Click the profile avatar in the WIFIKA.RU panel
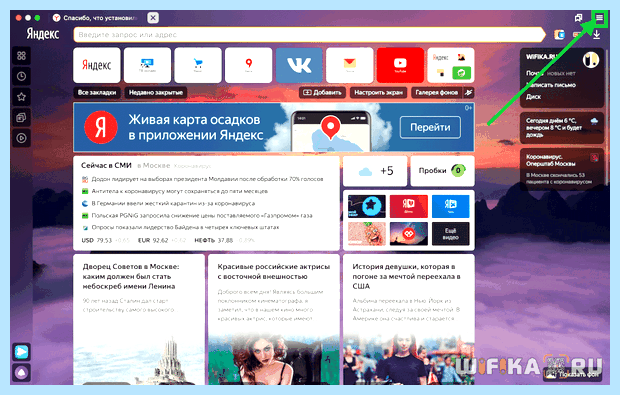 coord(590,60)
